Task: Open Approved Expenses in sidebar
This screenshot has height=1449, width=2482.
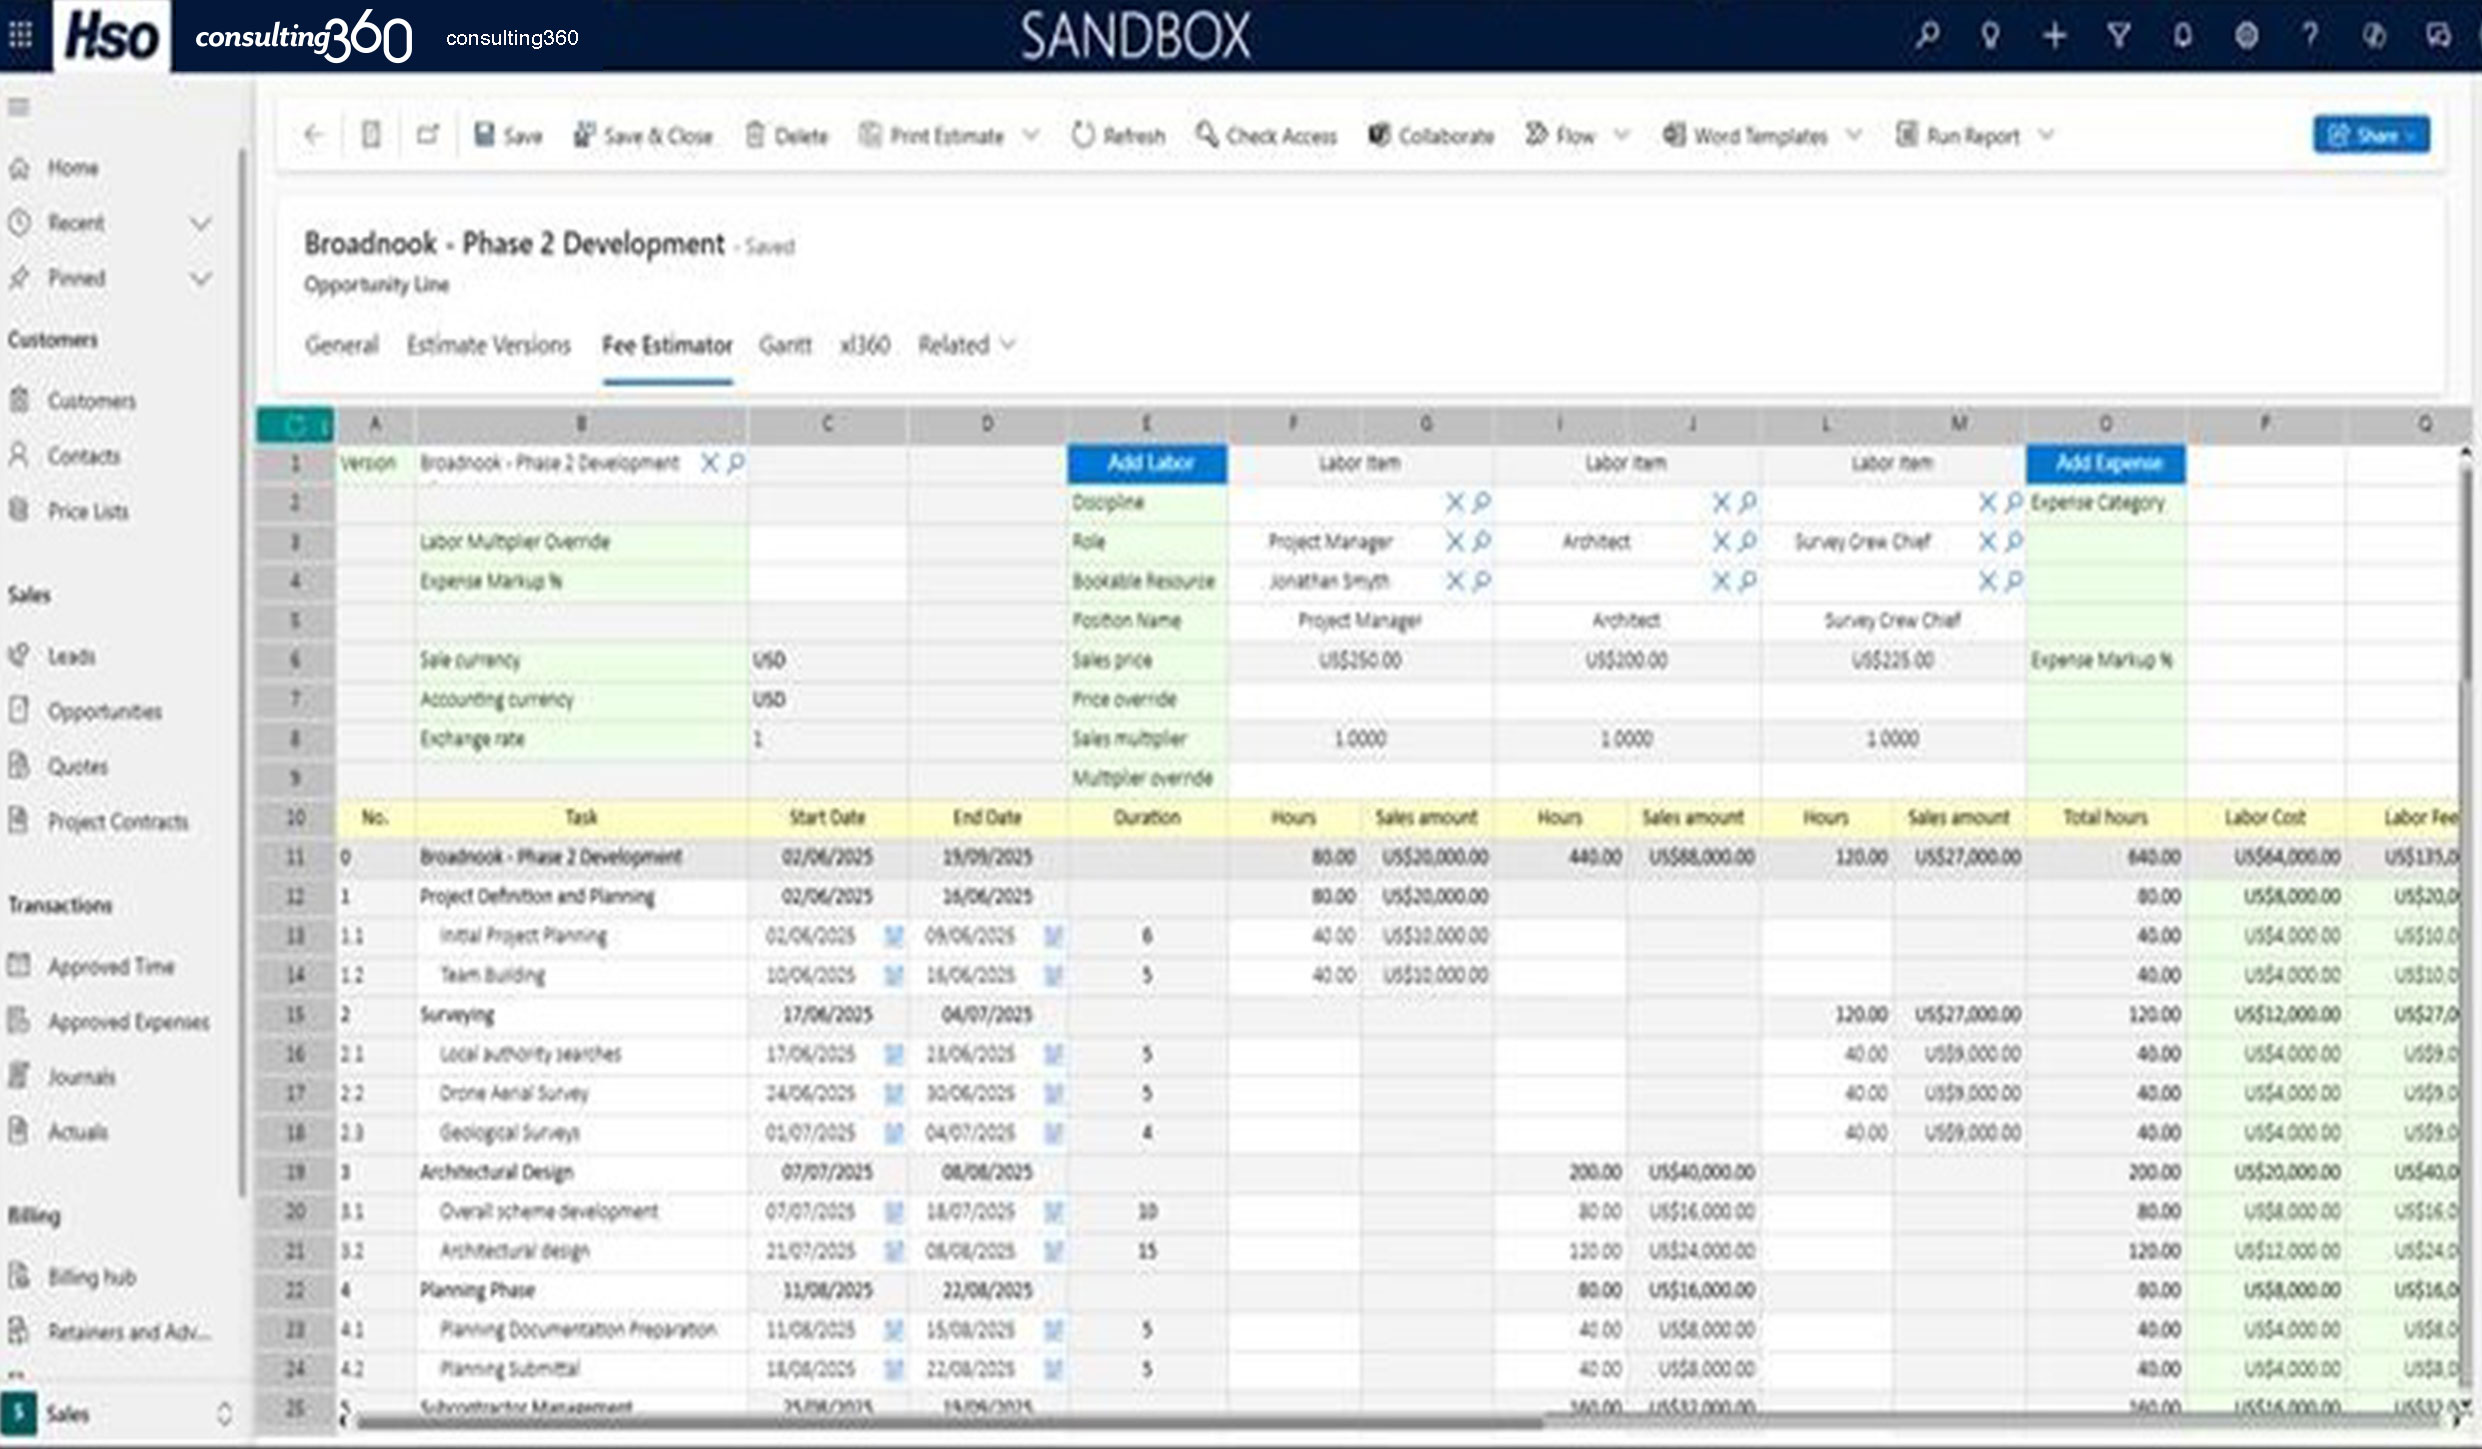Action: point(129,1022)
